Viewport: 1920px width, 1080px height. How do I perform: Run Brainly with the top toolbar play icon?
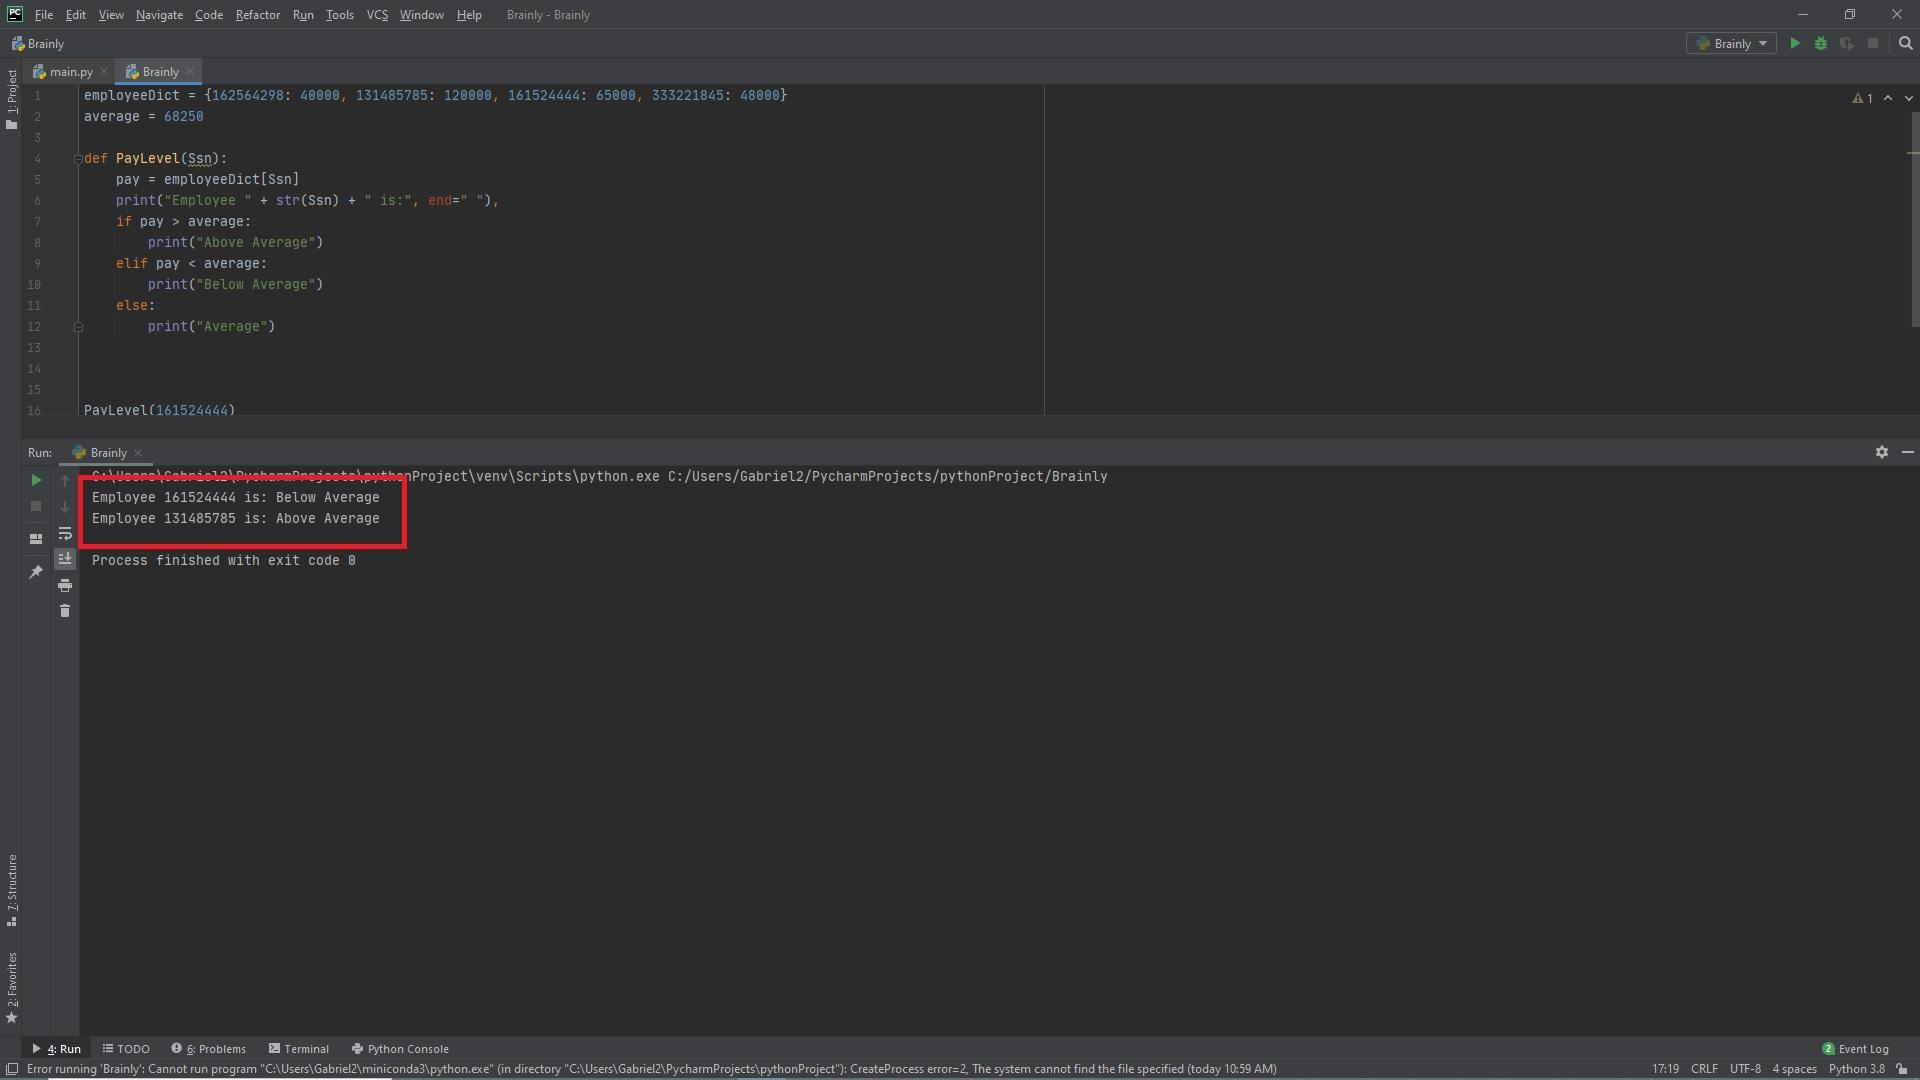(x=1795, y=44)
